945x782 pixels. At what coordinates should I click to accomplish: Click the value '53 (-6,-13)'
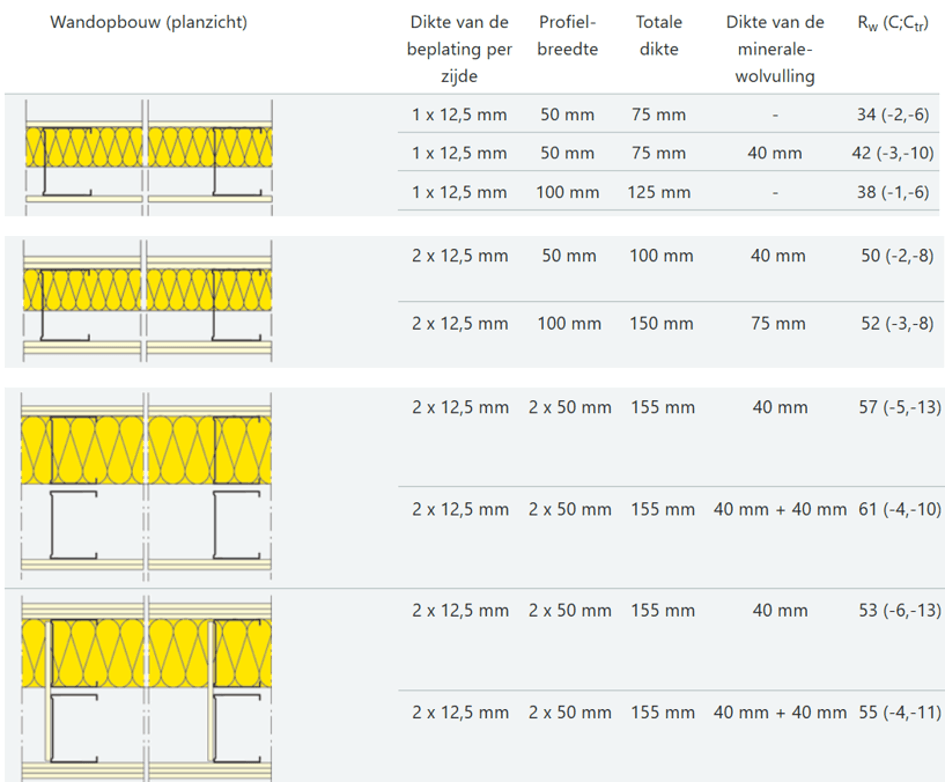(900, 610)
